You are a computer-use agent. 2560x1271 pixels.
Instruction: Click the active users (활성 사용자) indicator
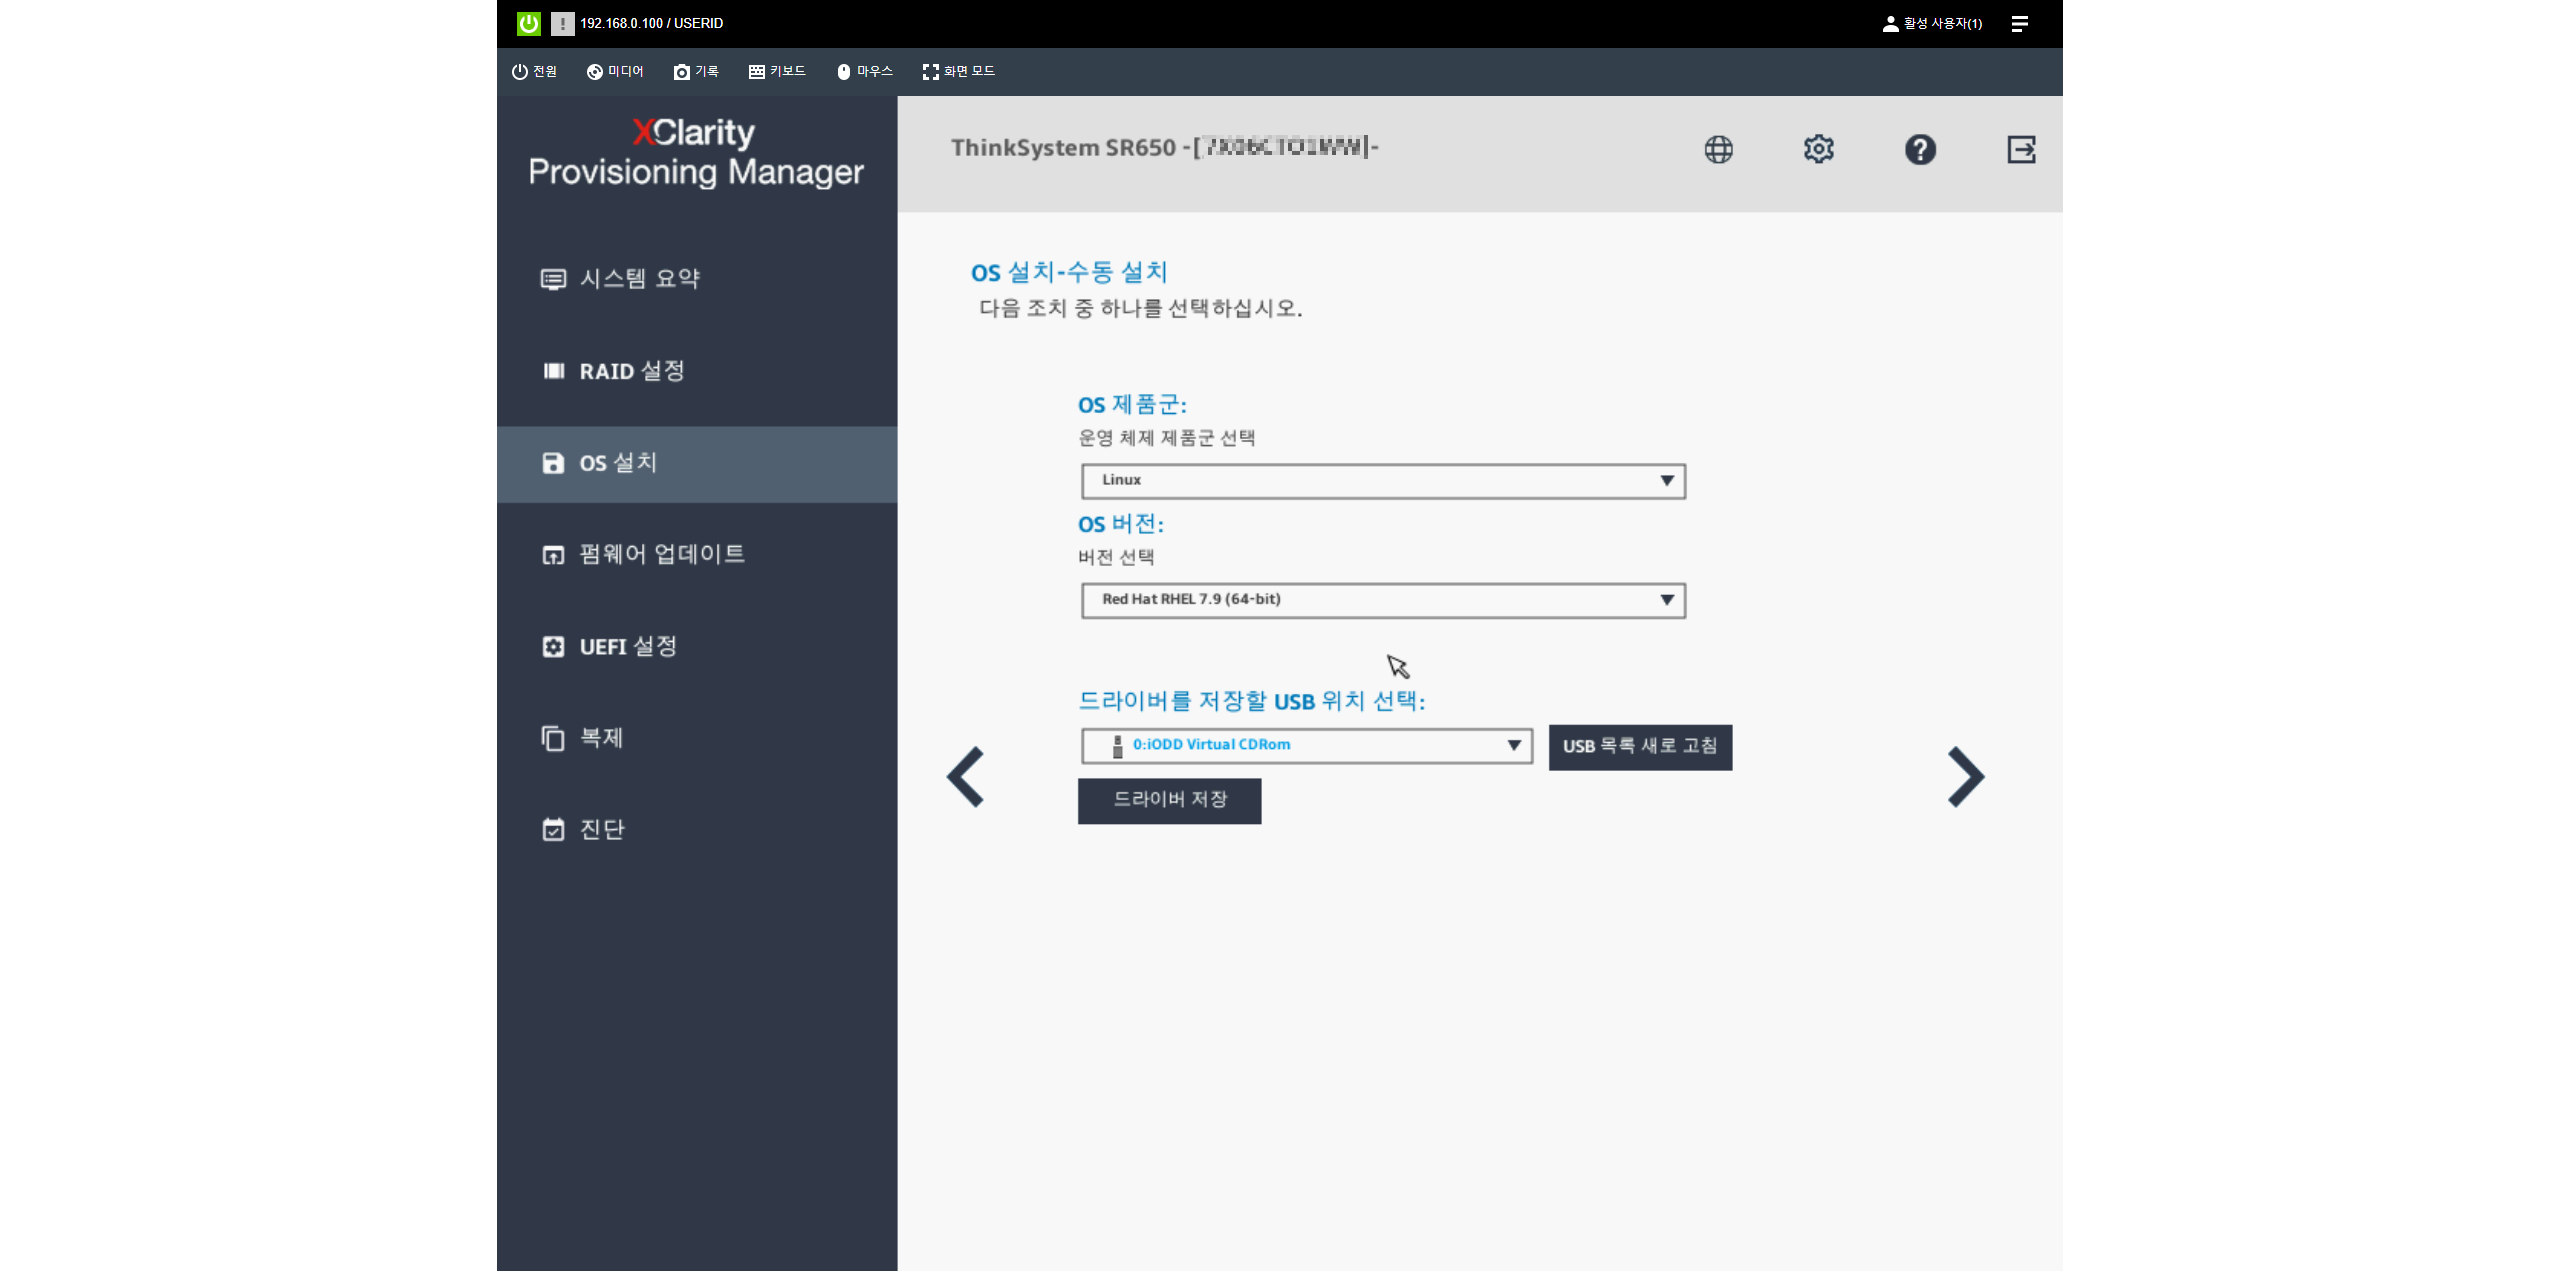[x=1932, y=23]
